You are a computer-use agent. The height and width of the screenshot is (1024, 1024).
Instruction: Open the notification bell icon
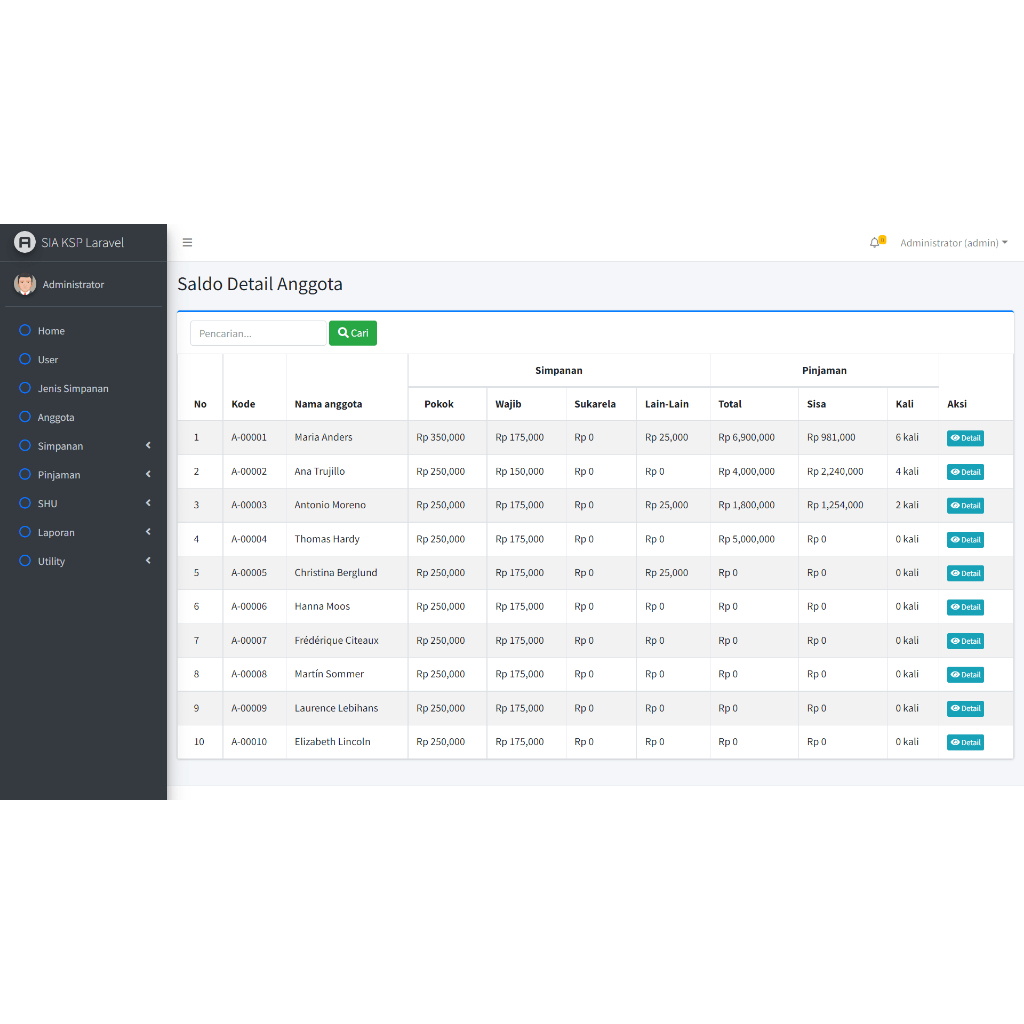coord(875,243)
